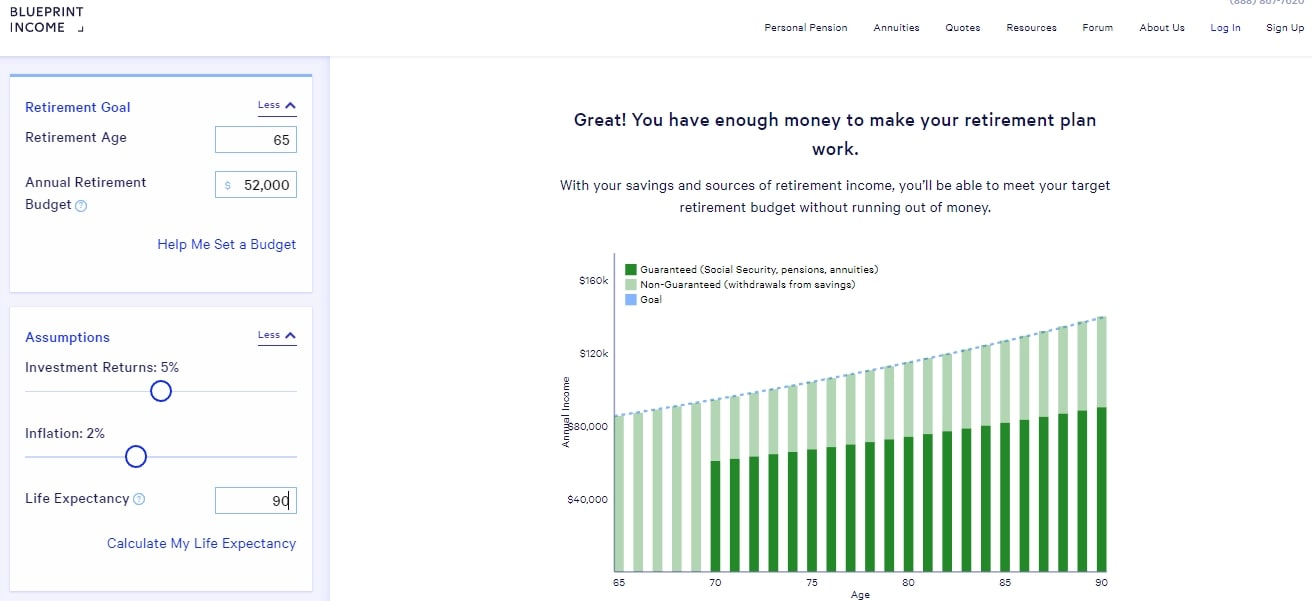
Task: Open the Resources menu
Action: coord(1031,28)
